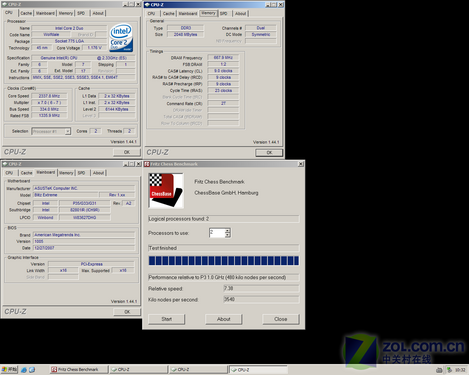Viewport: 469px width, 375px height.
Task: Close the Fritz Chess Benchmark window with X
Action: click(x=301, y=164)
